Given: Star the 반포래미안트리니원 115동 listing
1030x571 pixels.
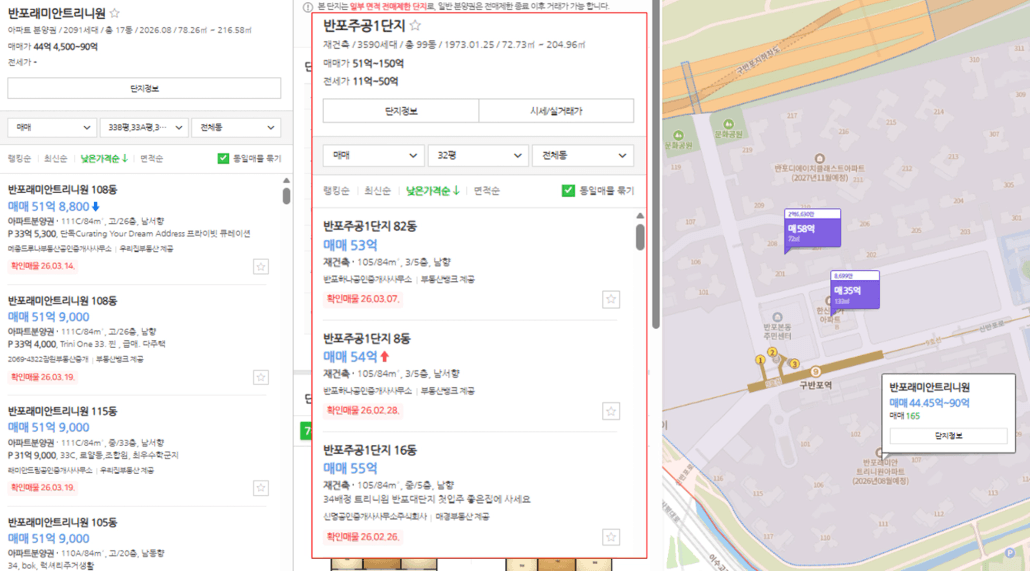Looking at the screenshot, I should pyautogui.click(x=261, y=488).
